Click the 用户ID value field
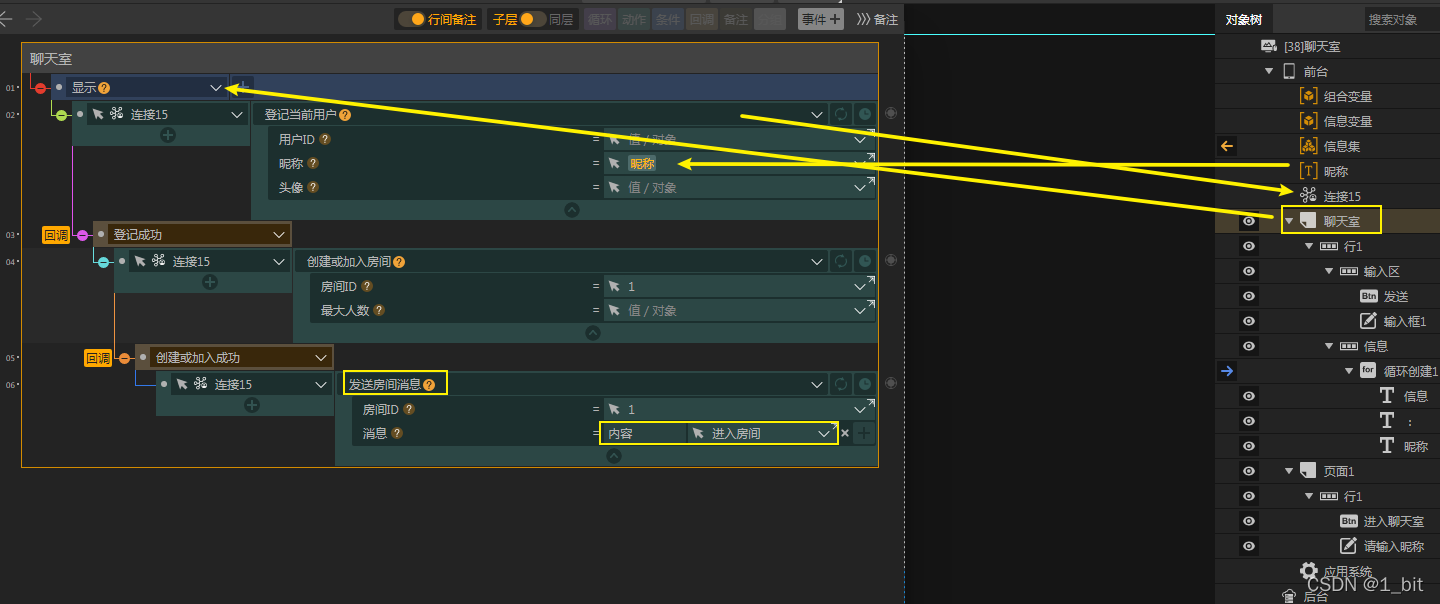The image size is (1440, 604). pos(738,139)
